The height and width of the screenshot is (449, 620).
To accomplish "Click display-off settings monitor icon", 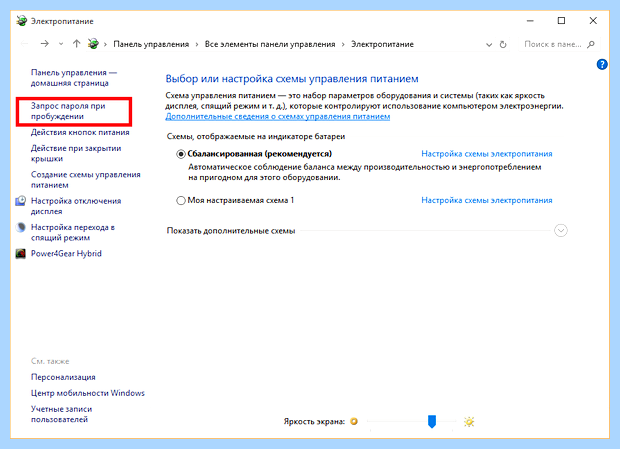I will point(21,201).
